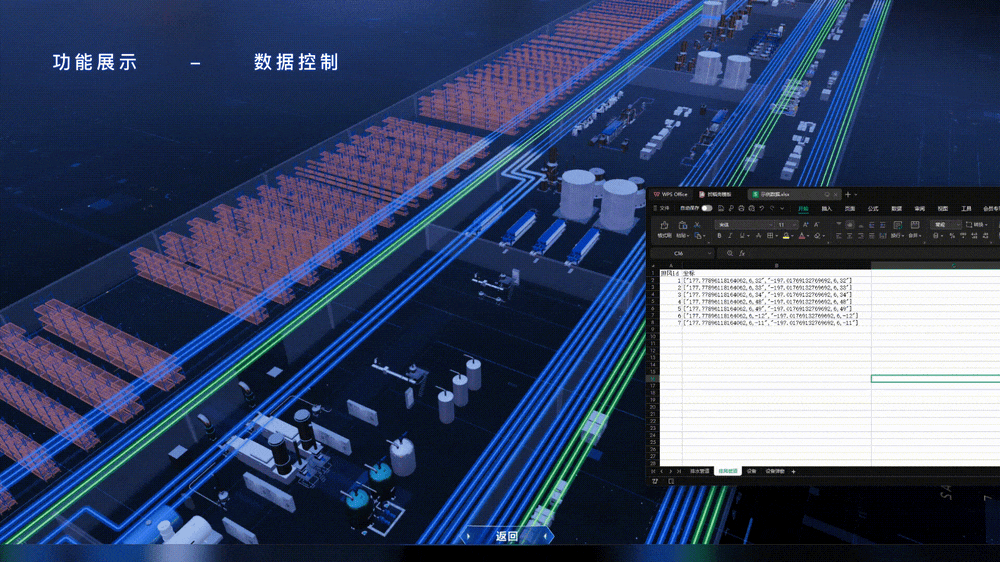The width and height of the screenshot is (1000, 562).
Task: Switch to the 排风管道 sheet tab
Action: [x=728, y=471]
